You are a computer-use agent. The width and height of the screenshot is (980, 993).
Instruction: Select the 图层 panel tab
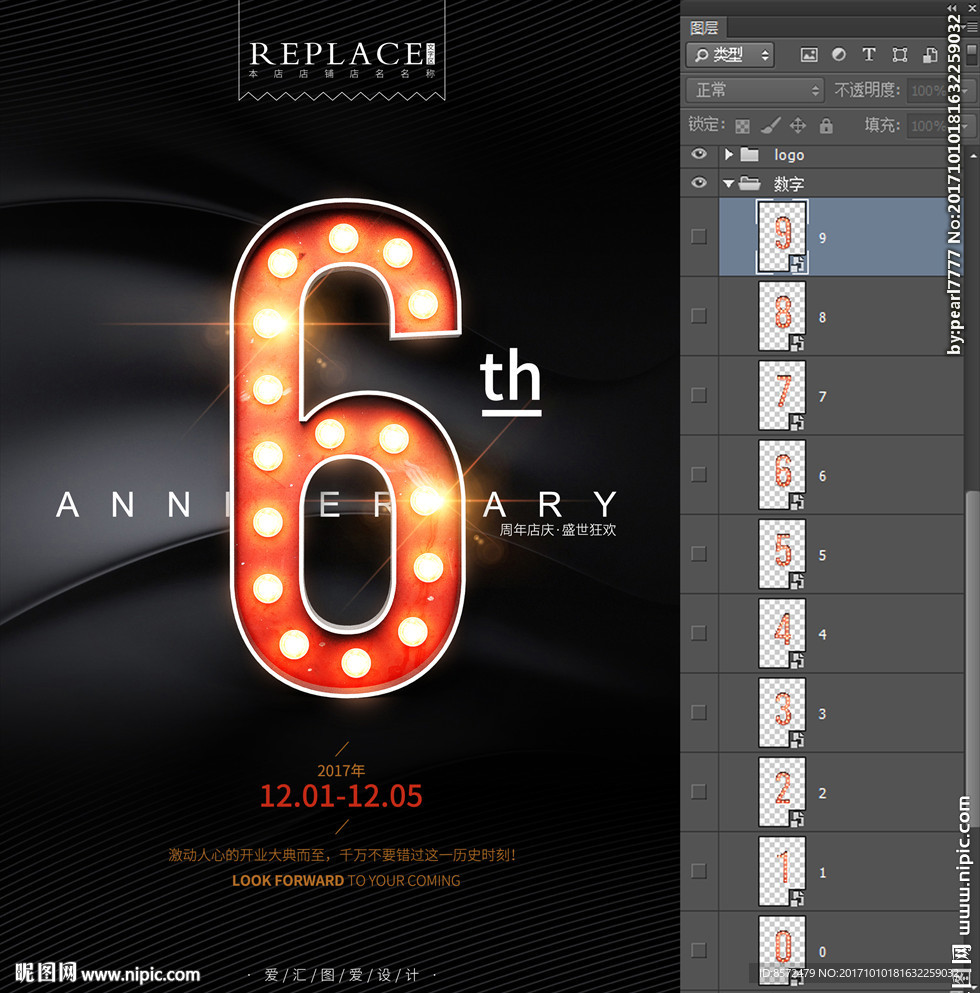click(x=704, y=28)
